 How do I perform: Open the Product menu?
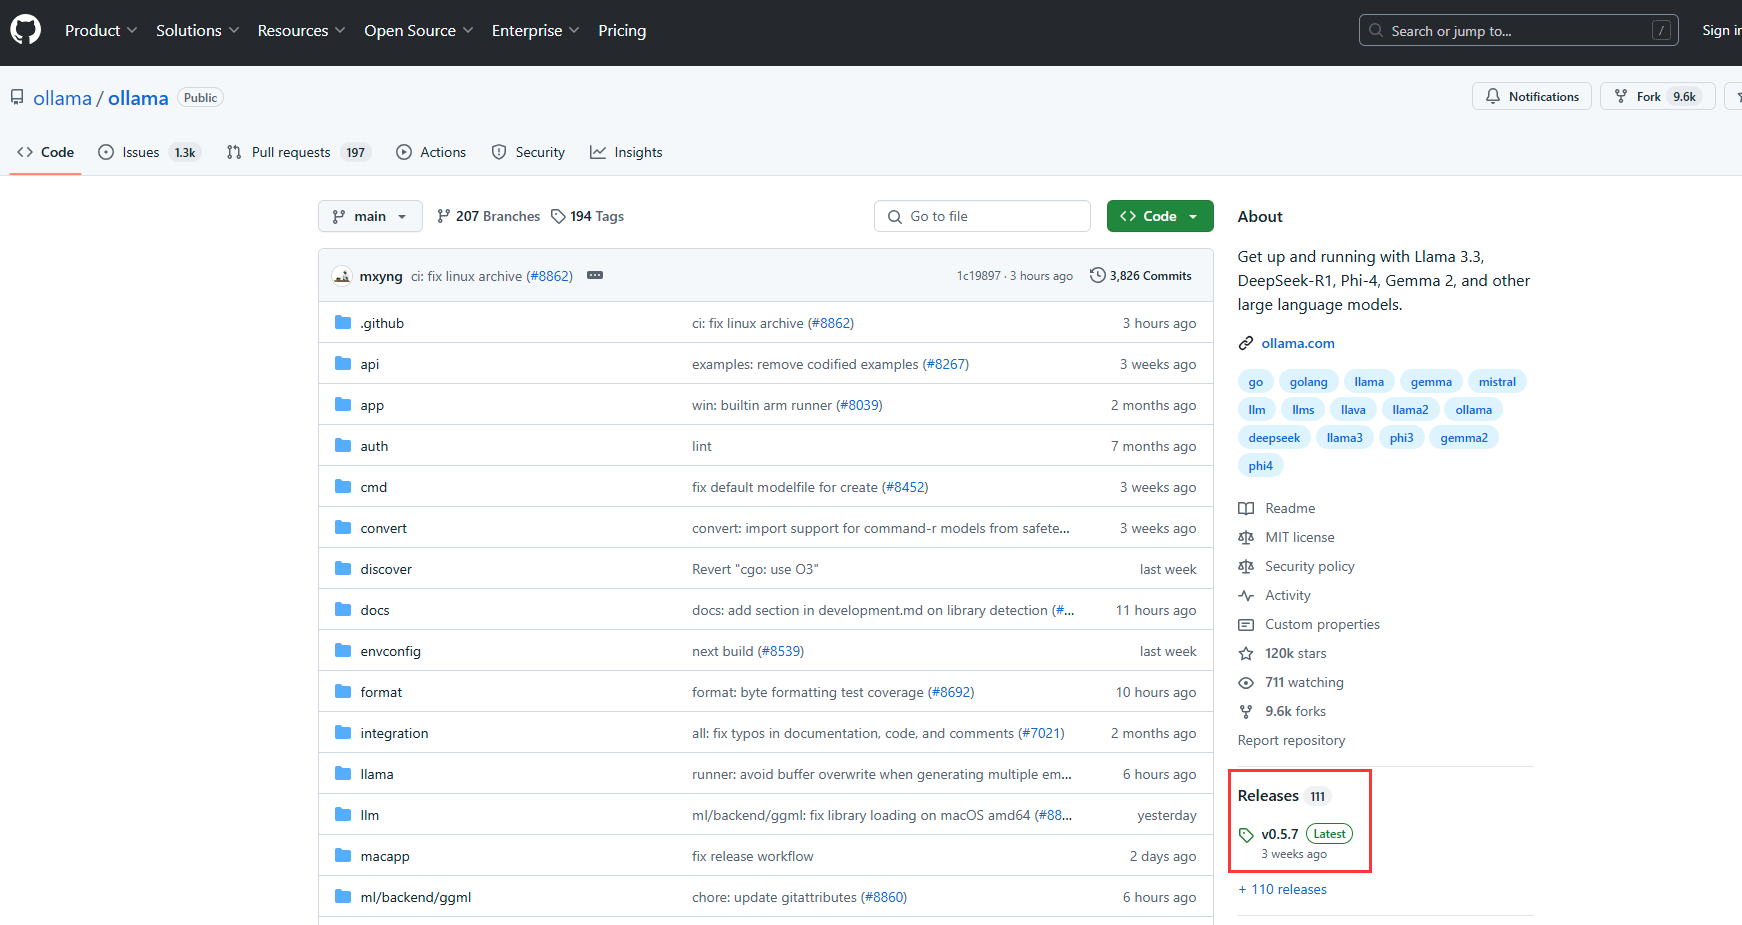101,31
